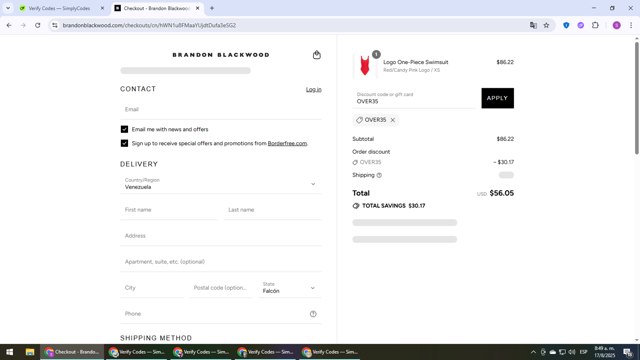Click the Logo One-Piece Swimsuit name
The width and height of the screenshot is (640, 360).
click(416, 62)
